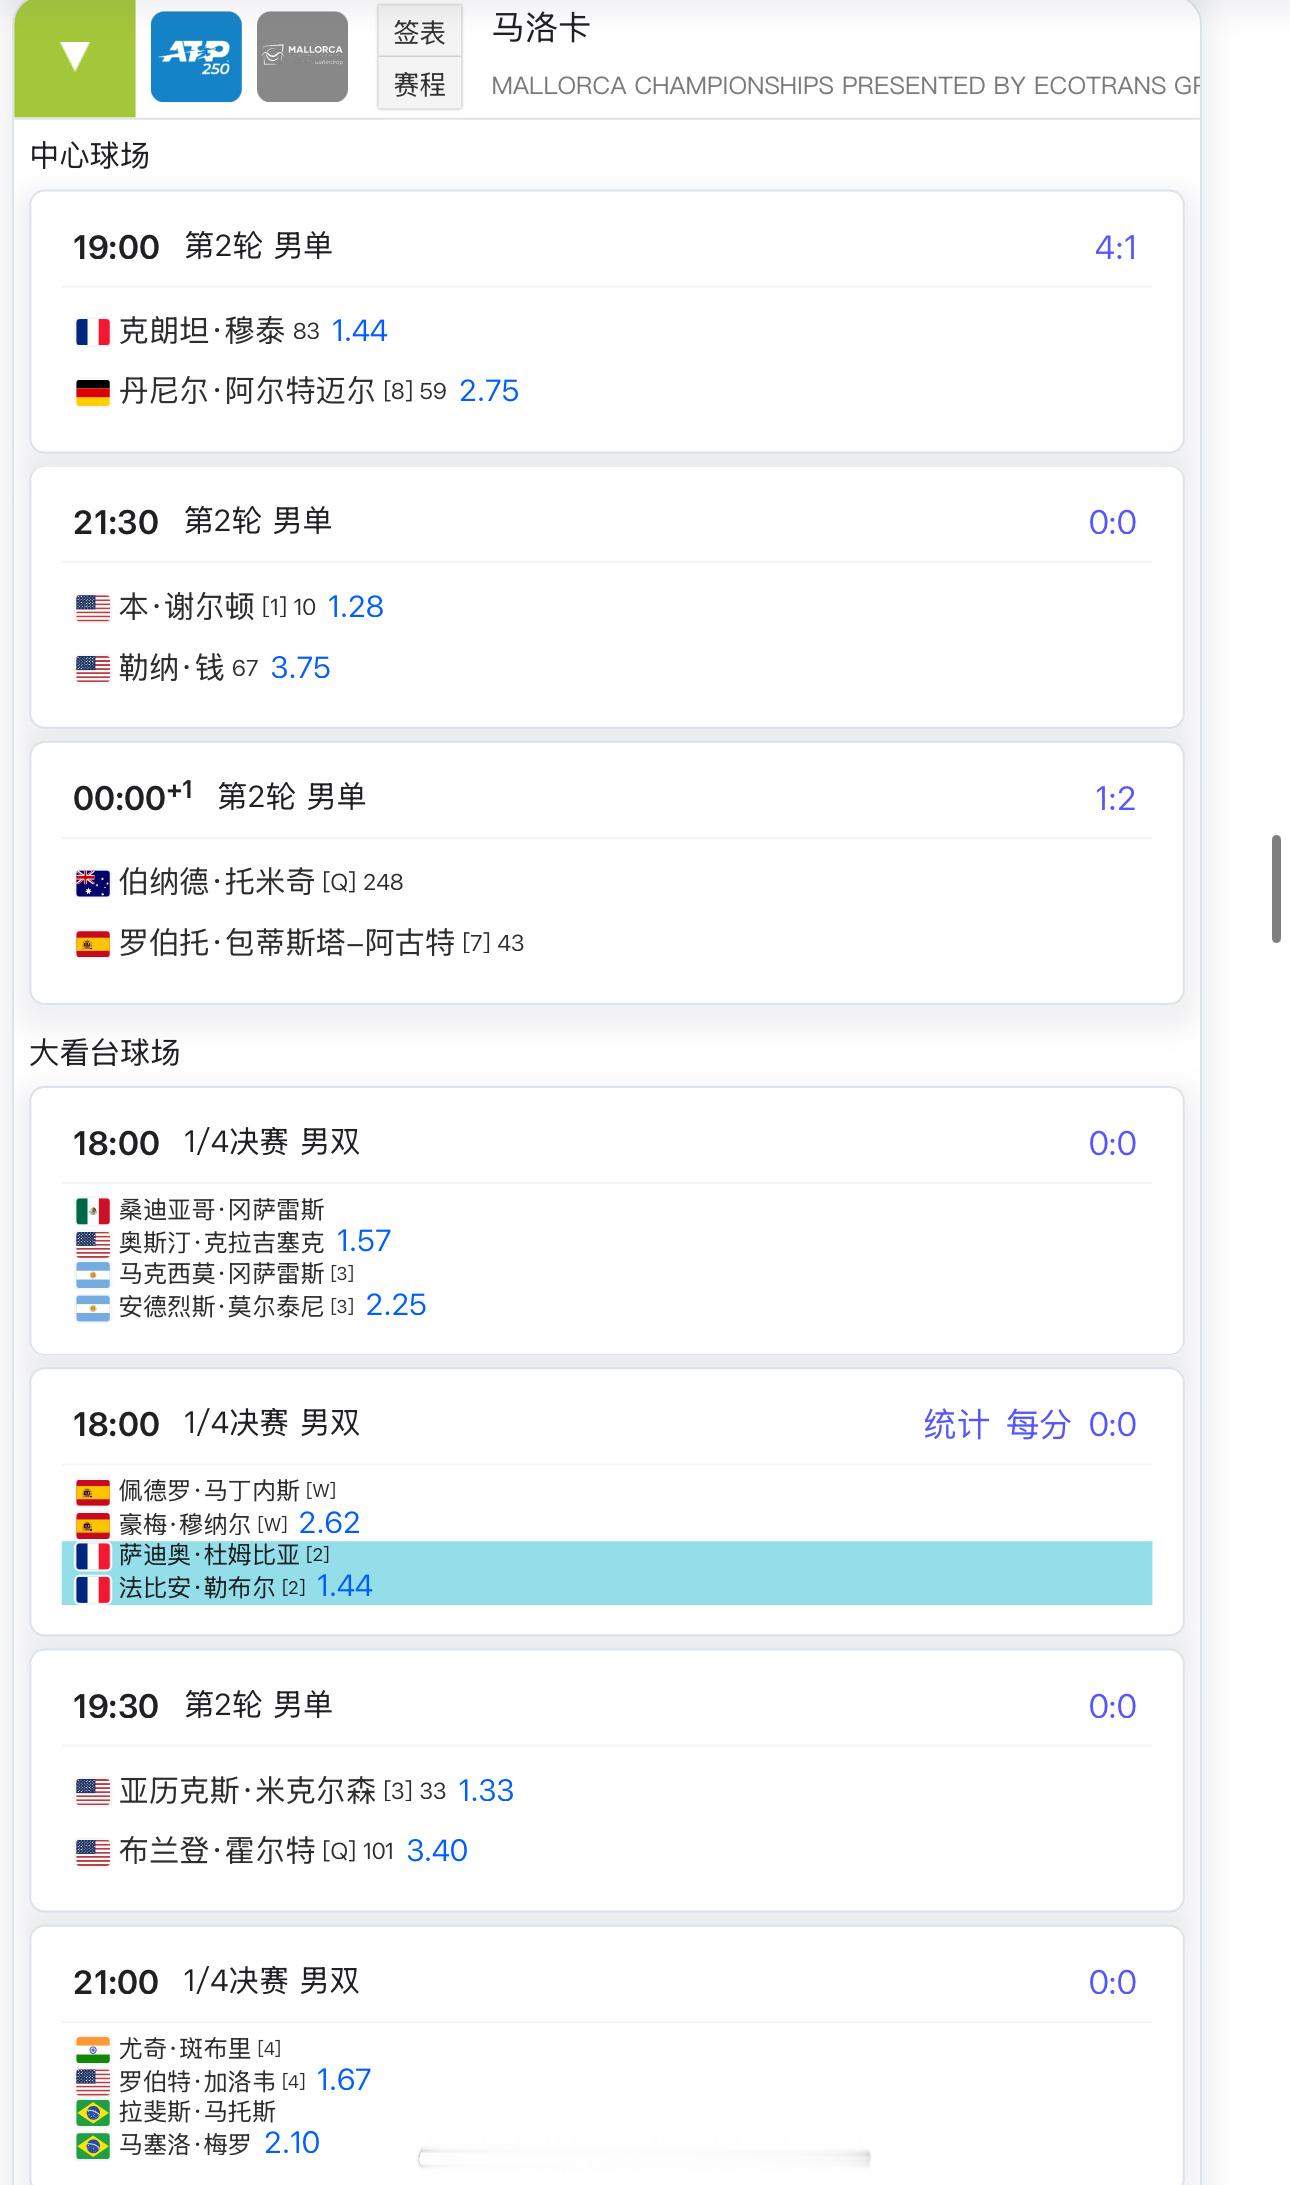Image resolution: width=1290 pixels, height=2185 pixels.
Task: Click Spain flag next to 罗伯托·包蒂斯塔
Action: (x=93, y=944)
